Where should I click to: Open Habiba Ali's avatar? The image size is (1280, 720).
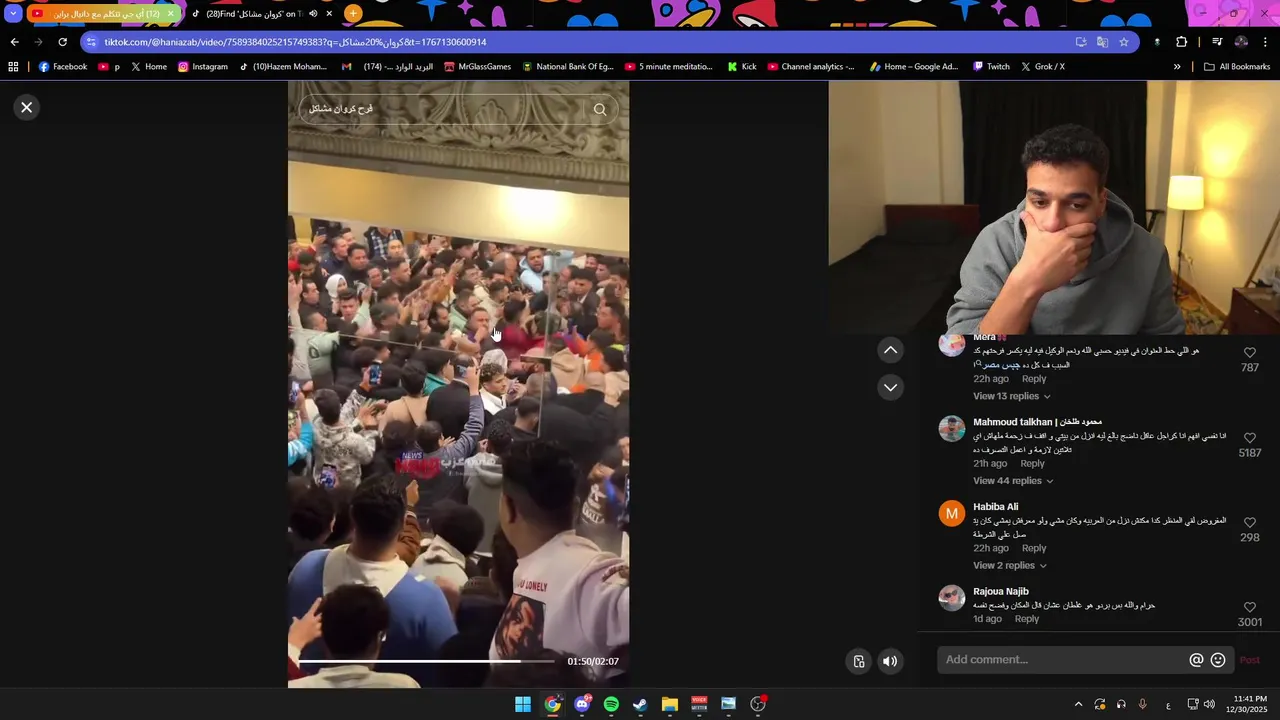(951, 514)
